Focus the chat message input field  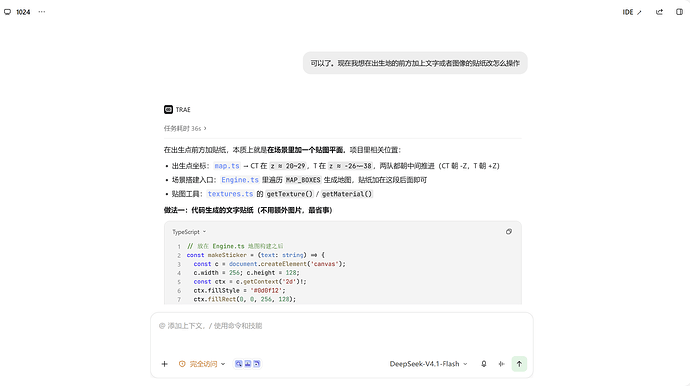[341, 326]
